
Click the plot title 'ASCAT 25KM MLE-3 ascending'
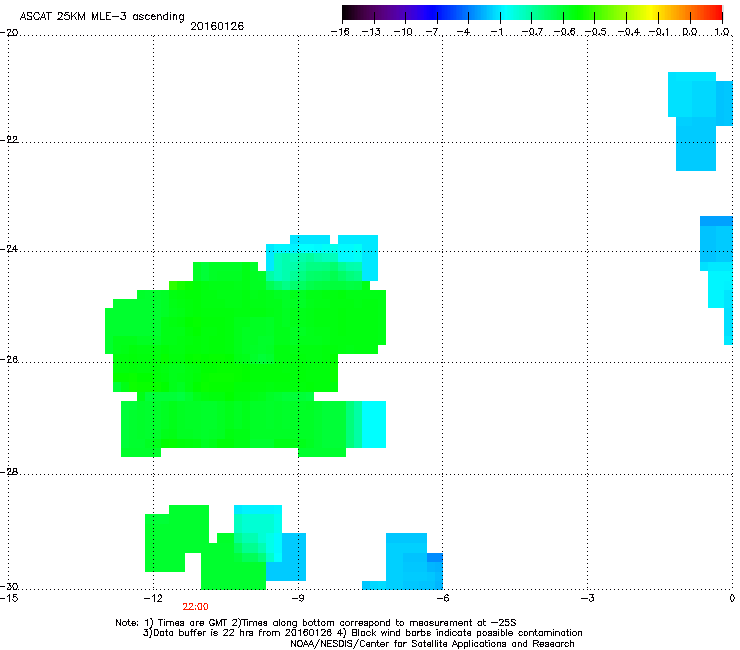coord(102,16)
